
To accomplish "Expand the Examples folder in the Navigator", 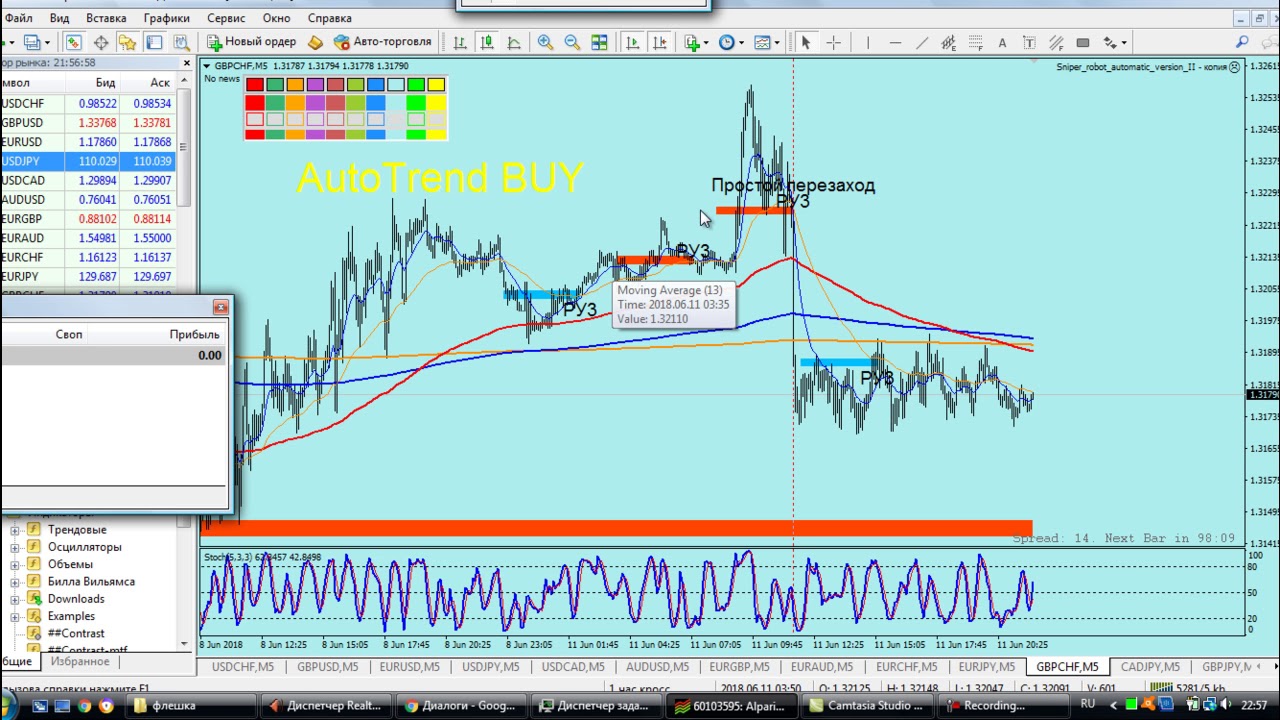I will coord(15,616).
